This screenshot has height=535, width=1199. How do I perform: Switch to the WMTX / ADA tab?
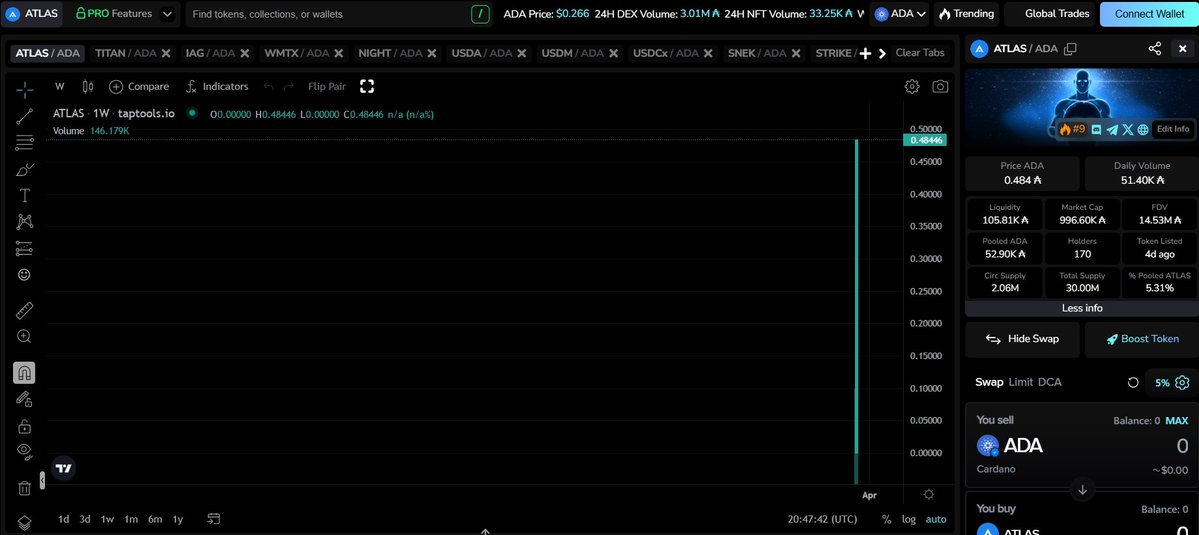click(297, 53)
